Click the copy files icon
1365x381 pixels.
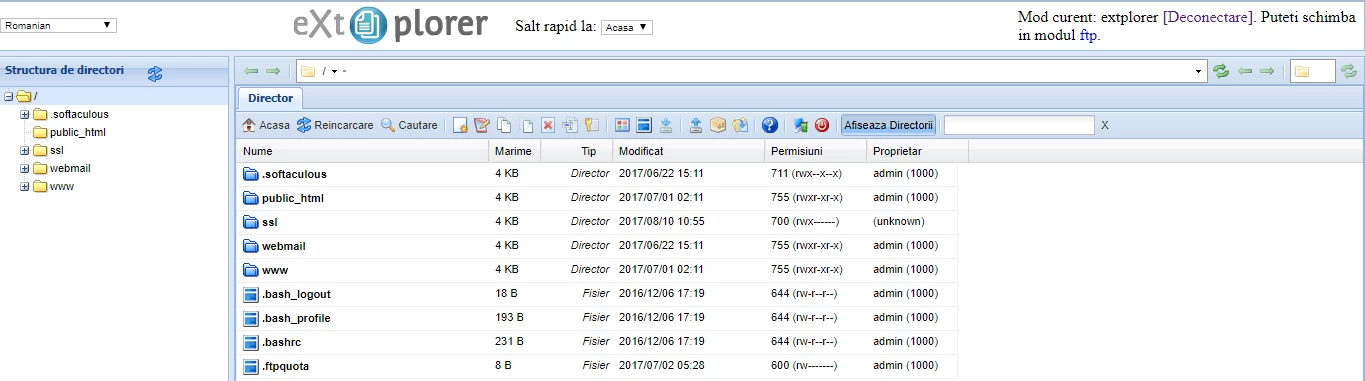(x=505, y=125)
